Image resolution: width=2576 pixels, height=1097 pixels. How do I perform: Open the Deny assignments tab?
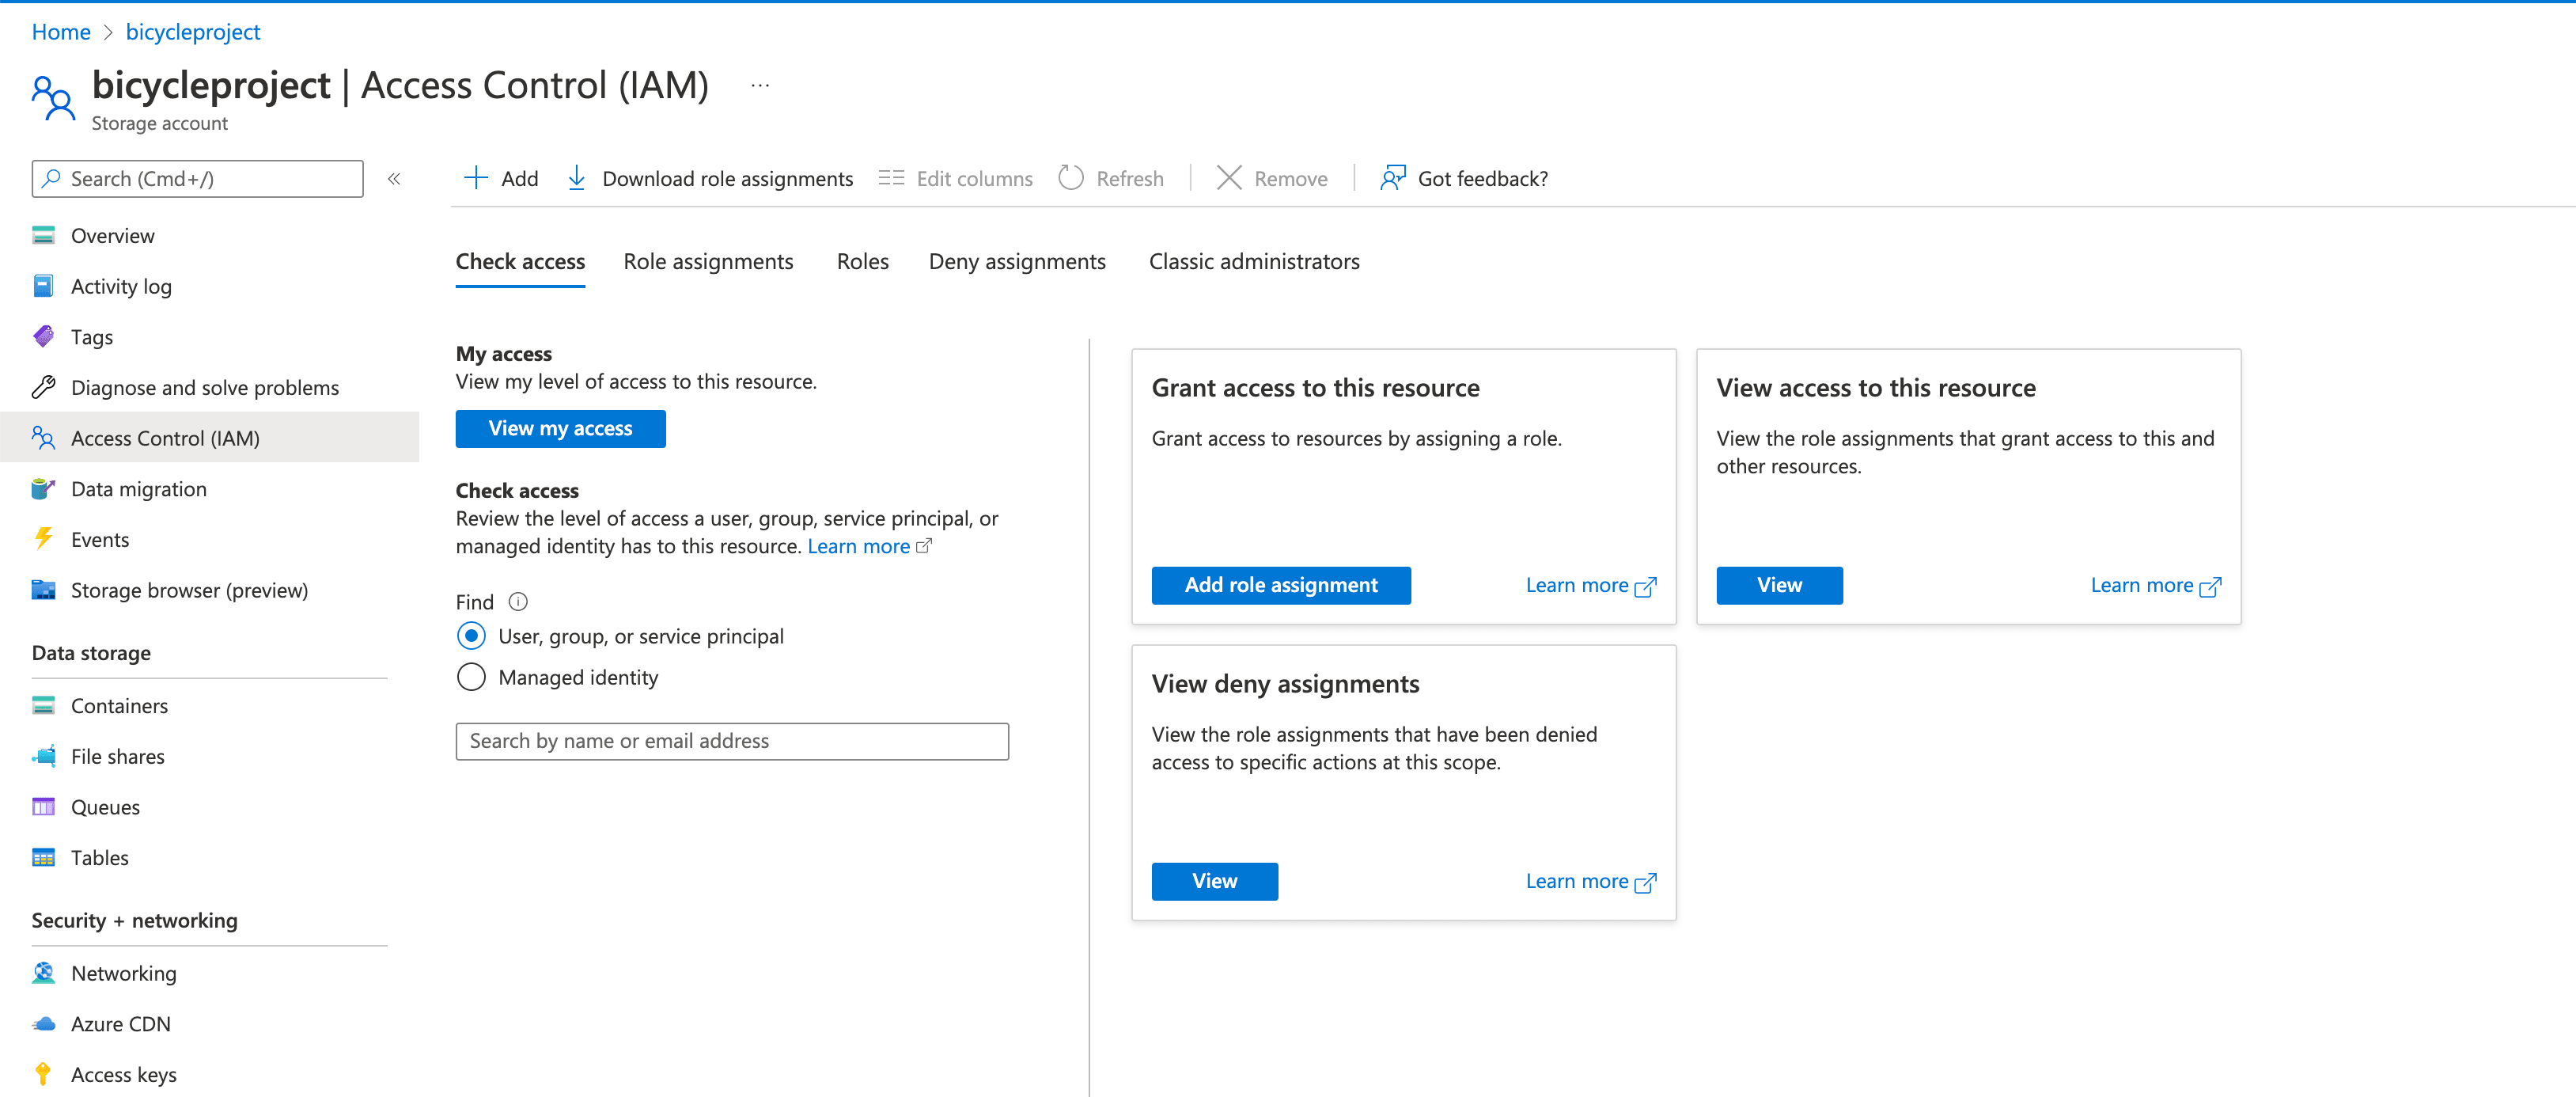(x=1016, y=262)
